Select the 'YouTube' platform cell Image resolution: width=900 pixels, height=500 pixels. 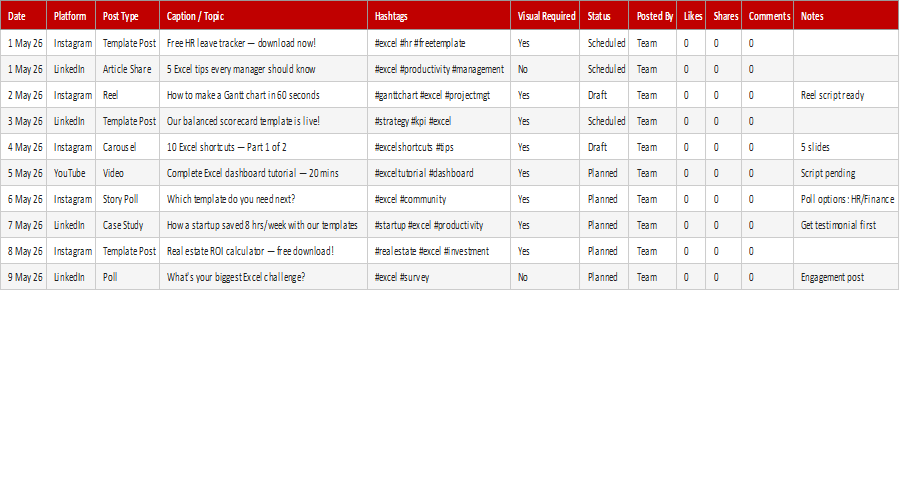coord(71,173)
